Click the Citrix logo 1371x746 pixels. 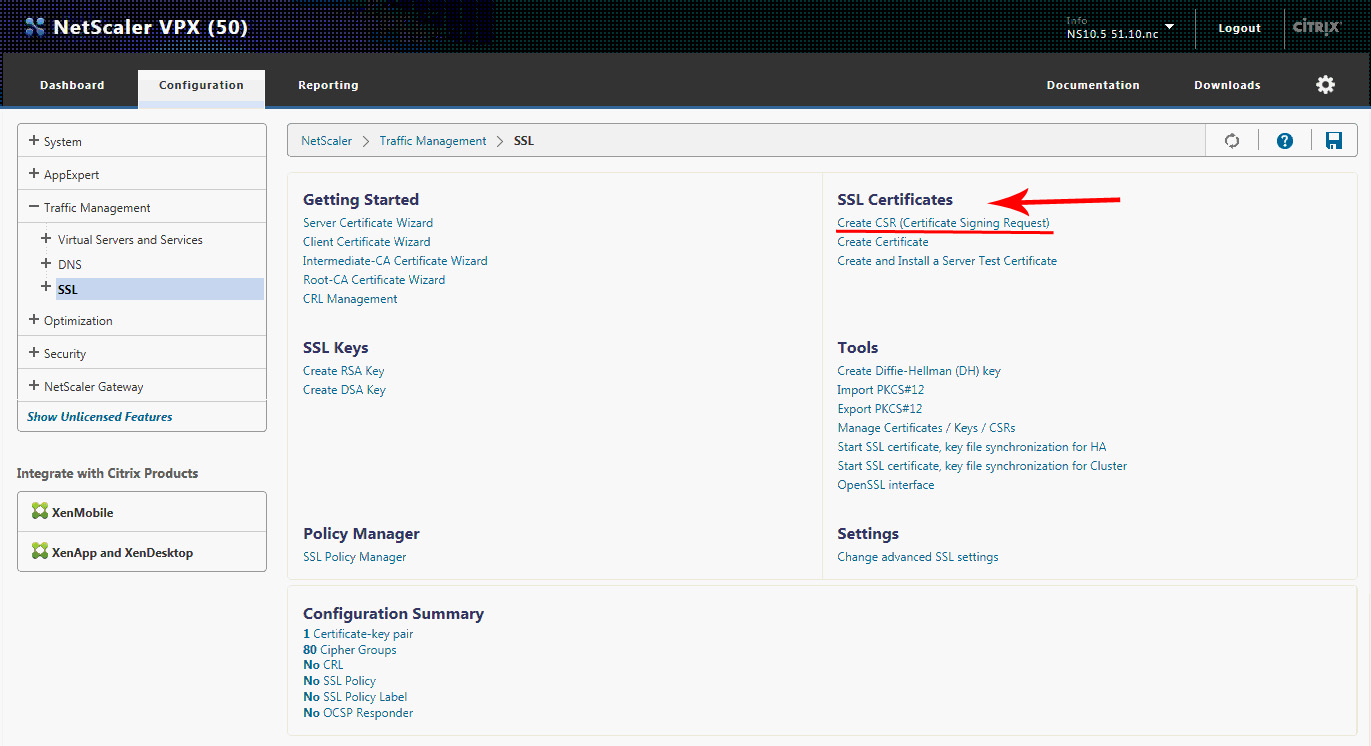coord(1316,28)
